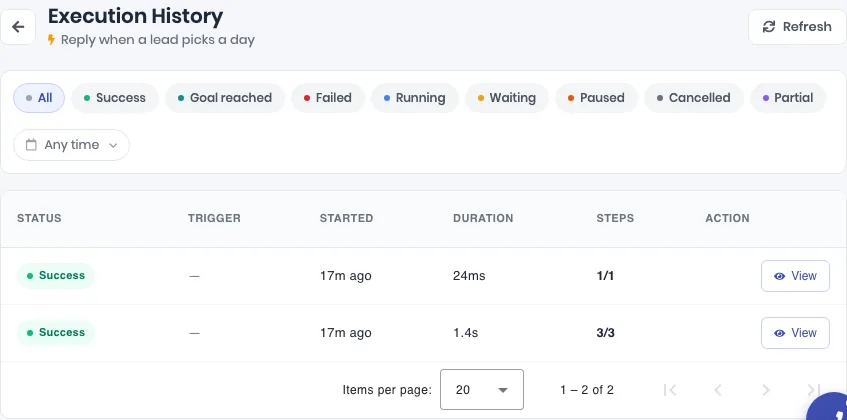Click the TRIGGER column header

tap(214, 218)
